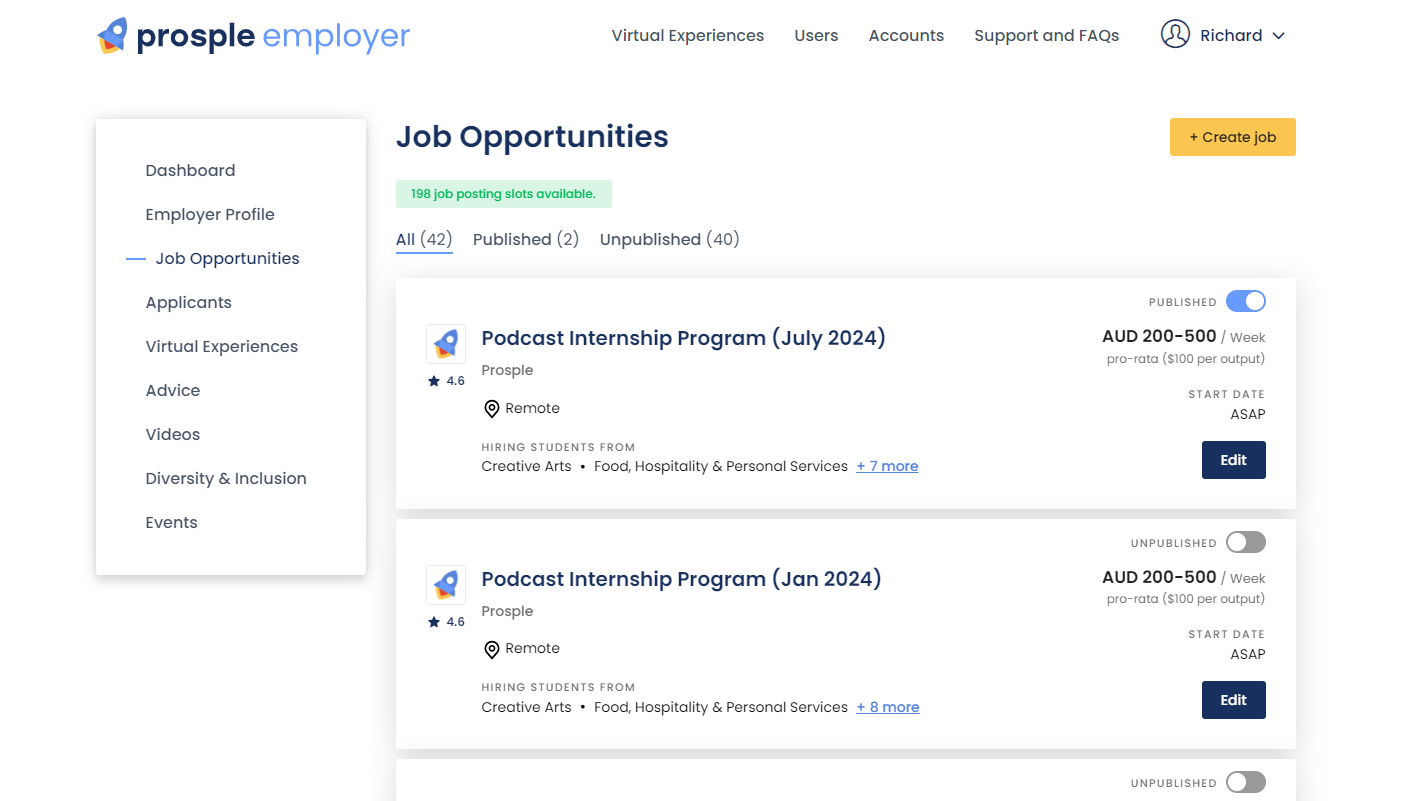Click the location pin icon on the Jan 2024 job
1405x801 pixels.
coord(491,650)
